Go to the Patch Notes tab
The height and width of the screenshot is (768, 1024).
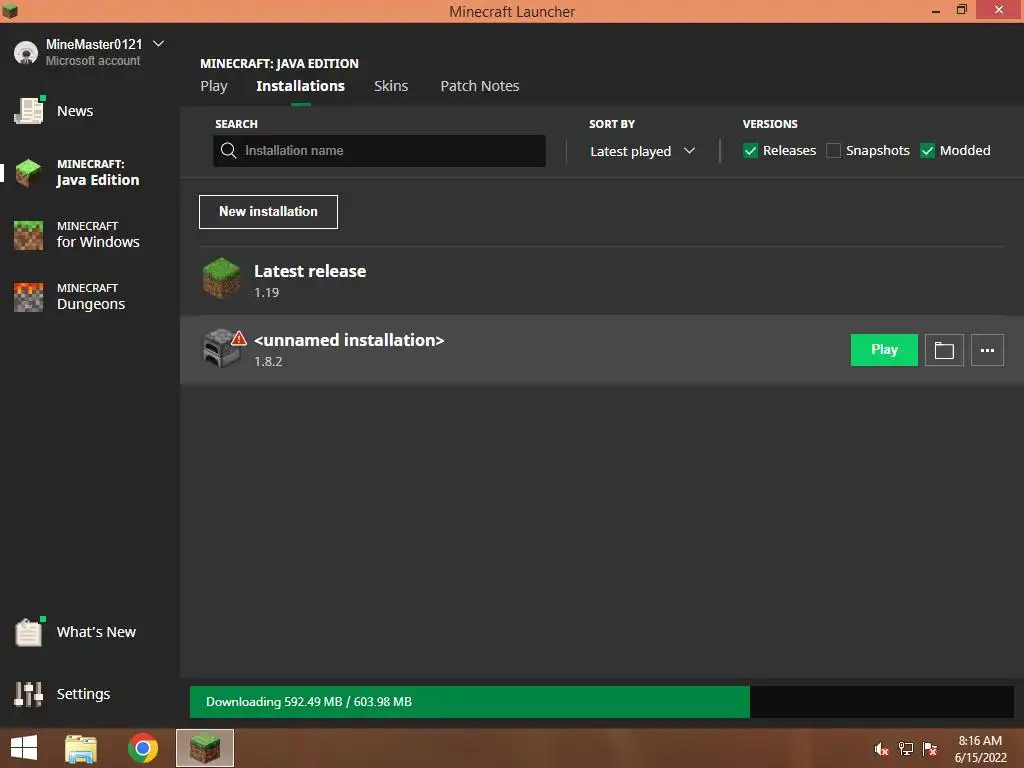(480, 86)
